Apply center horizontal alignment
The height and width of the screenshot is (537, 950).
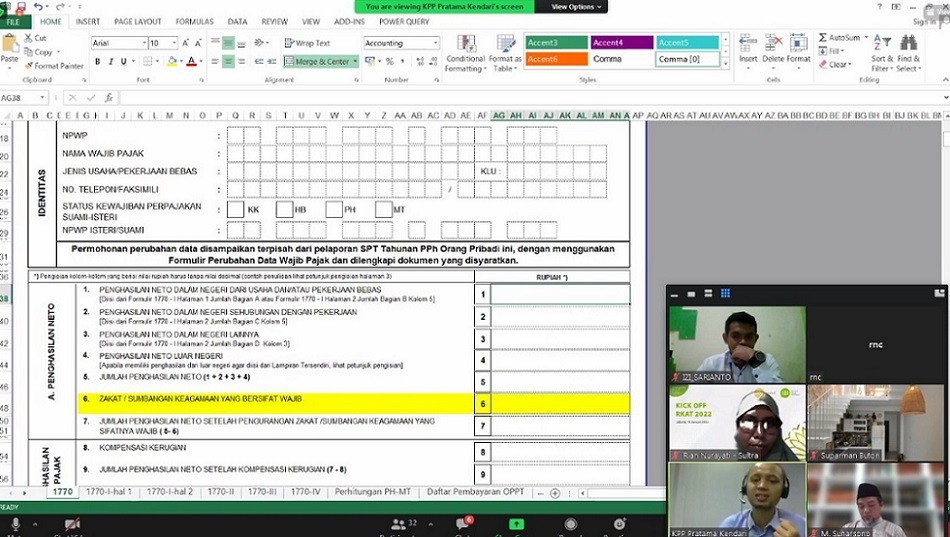(x=228, y=62)
